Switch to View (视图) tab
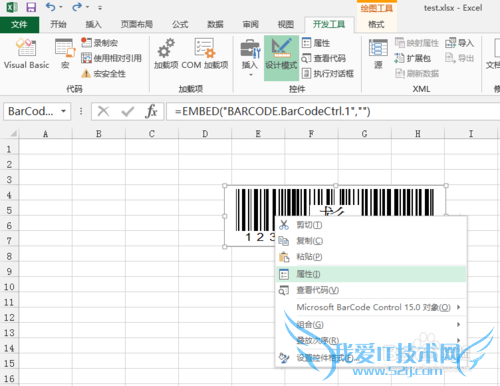 286,24
